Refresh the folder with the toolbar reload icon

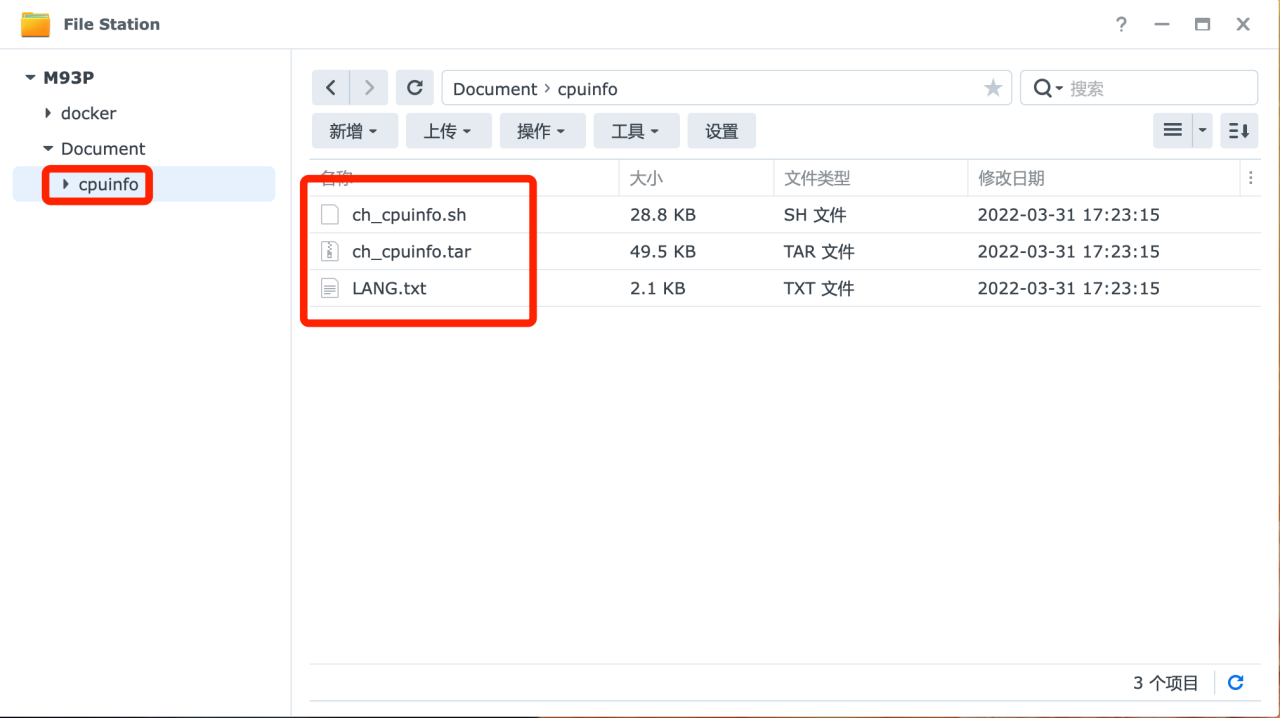[x=415, y=88]
